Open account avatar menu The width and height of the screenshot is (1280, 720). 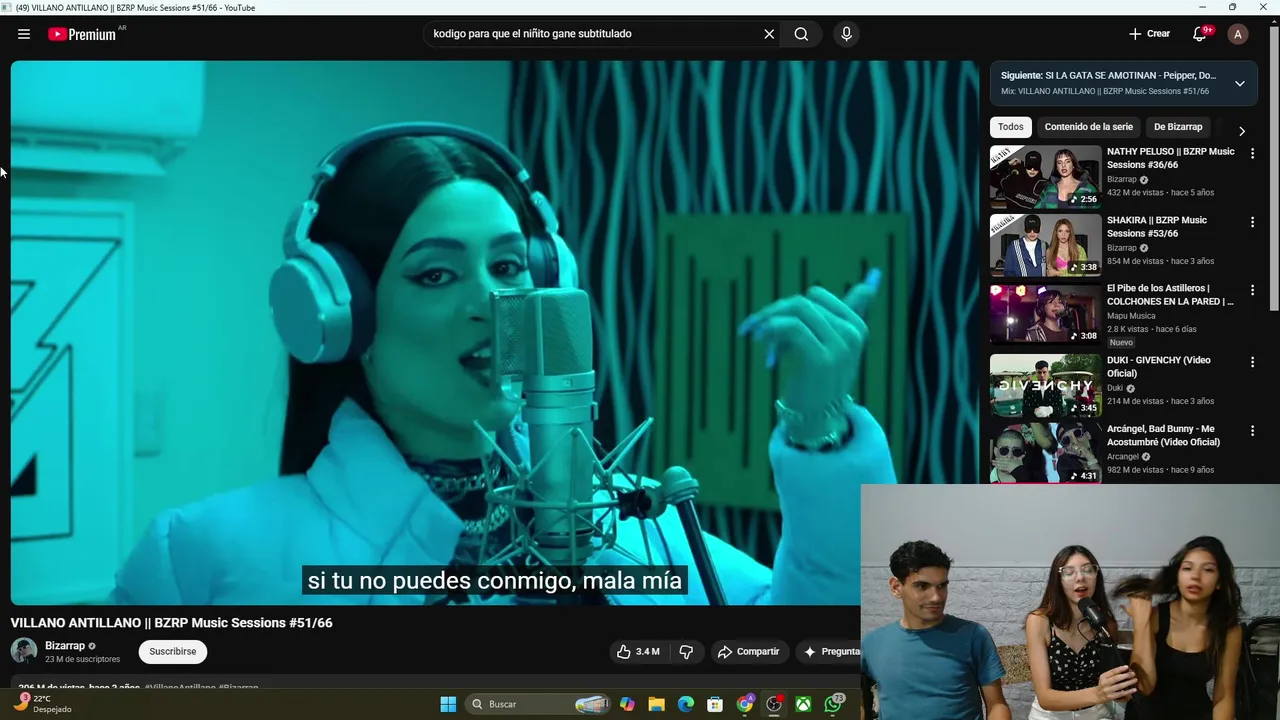click(x=1238, y=34)
